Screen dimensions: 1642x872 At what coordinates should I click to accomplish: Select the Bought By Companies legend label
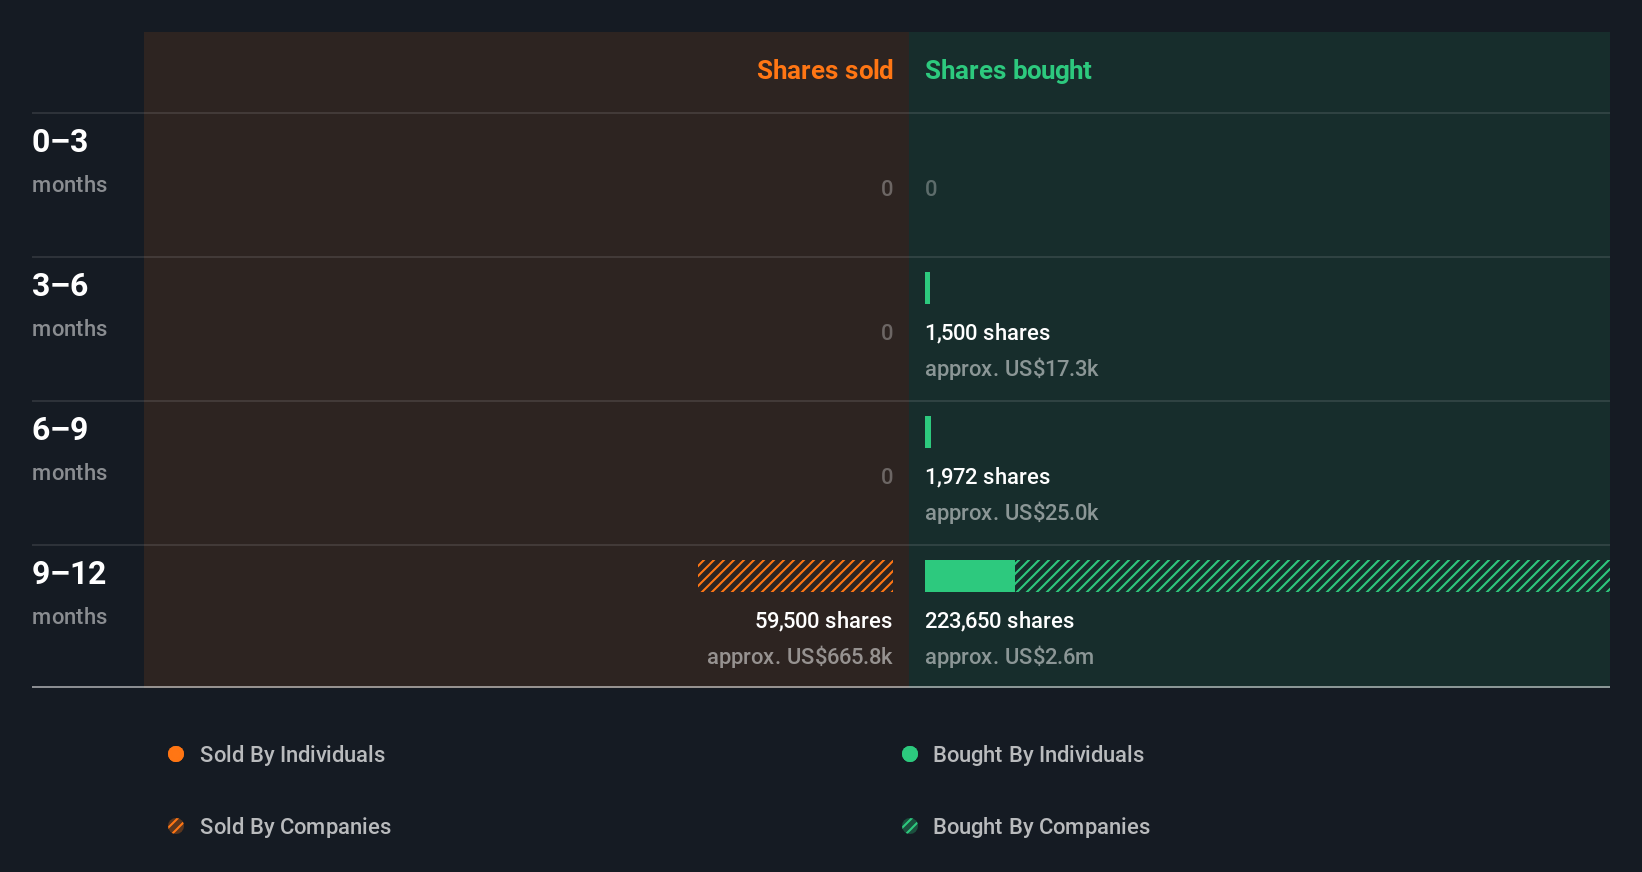(1041, 826)
